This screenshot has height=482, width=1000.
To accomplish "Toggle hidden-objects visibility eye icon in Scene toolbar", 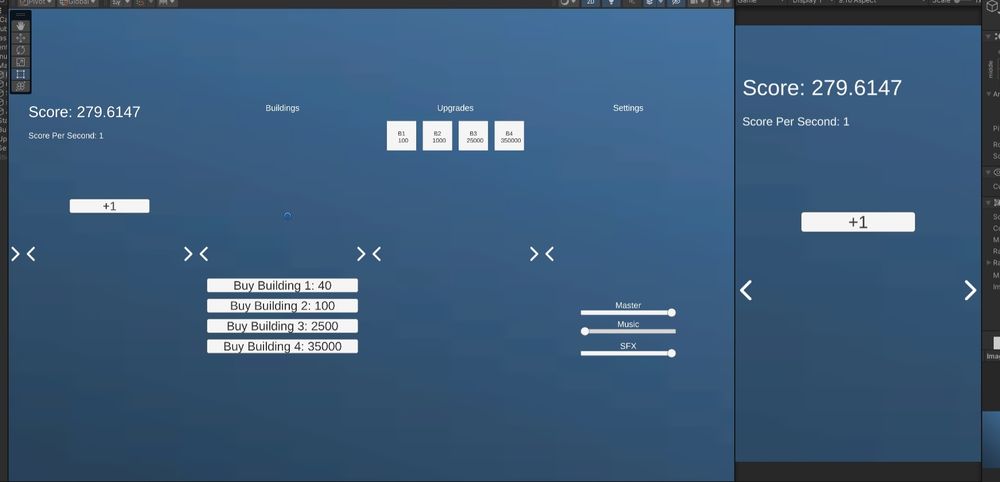I will [676, 3].
